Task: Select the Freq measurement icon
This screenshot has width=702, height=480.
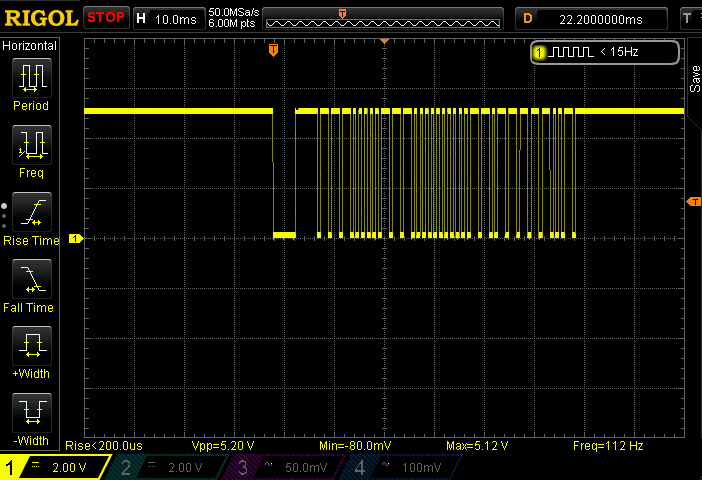Action: tap(31, 145)
